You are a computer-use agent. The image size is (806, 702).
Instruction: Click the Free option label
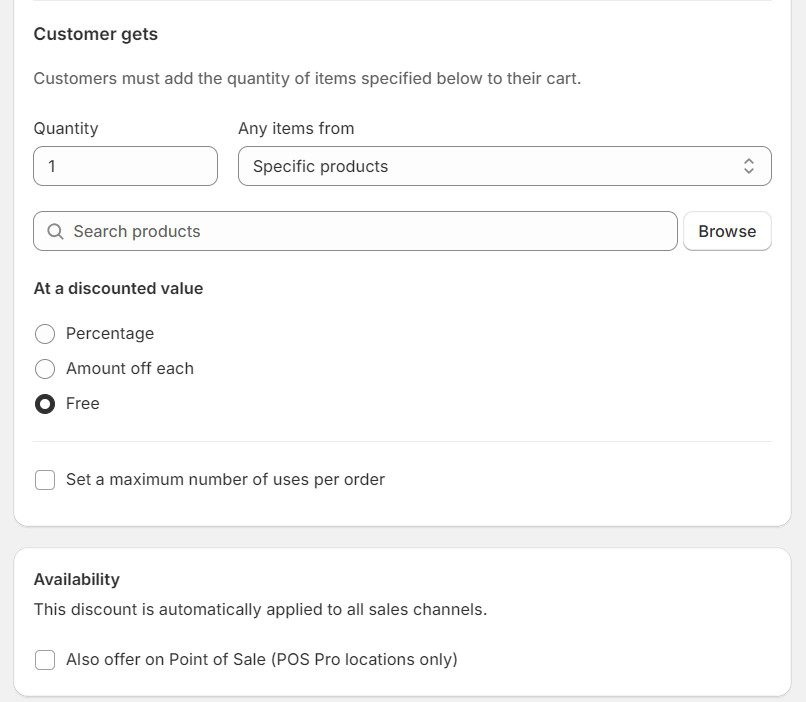tap(83, 404)
